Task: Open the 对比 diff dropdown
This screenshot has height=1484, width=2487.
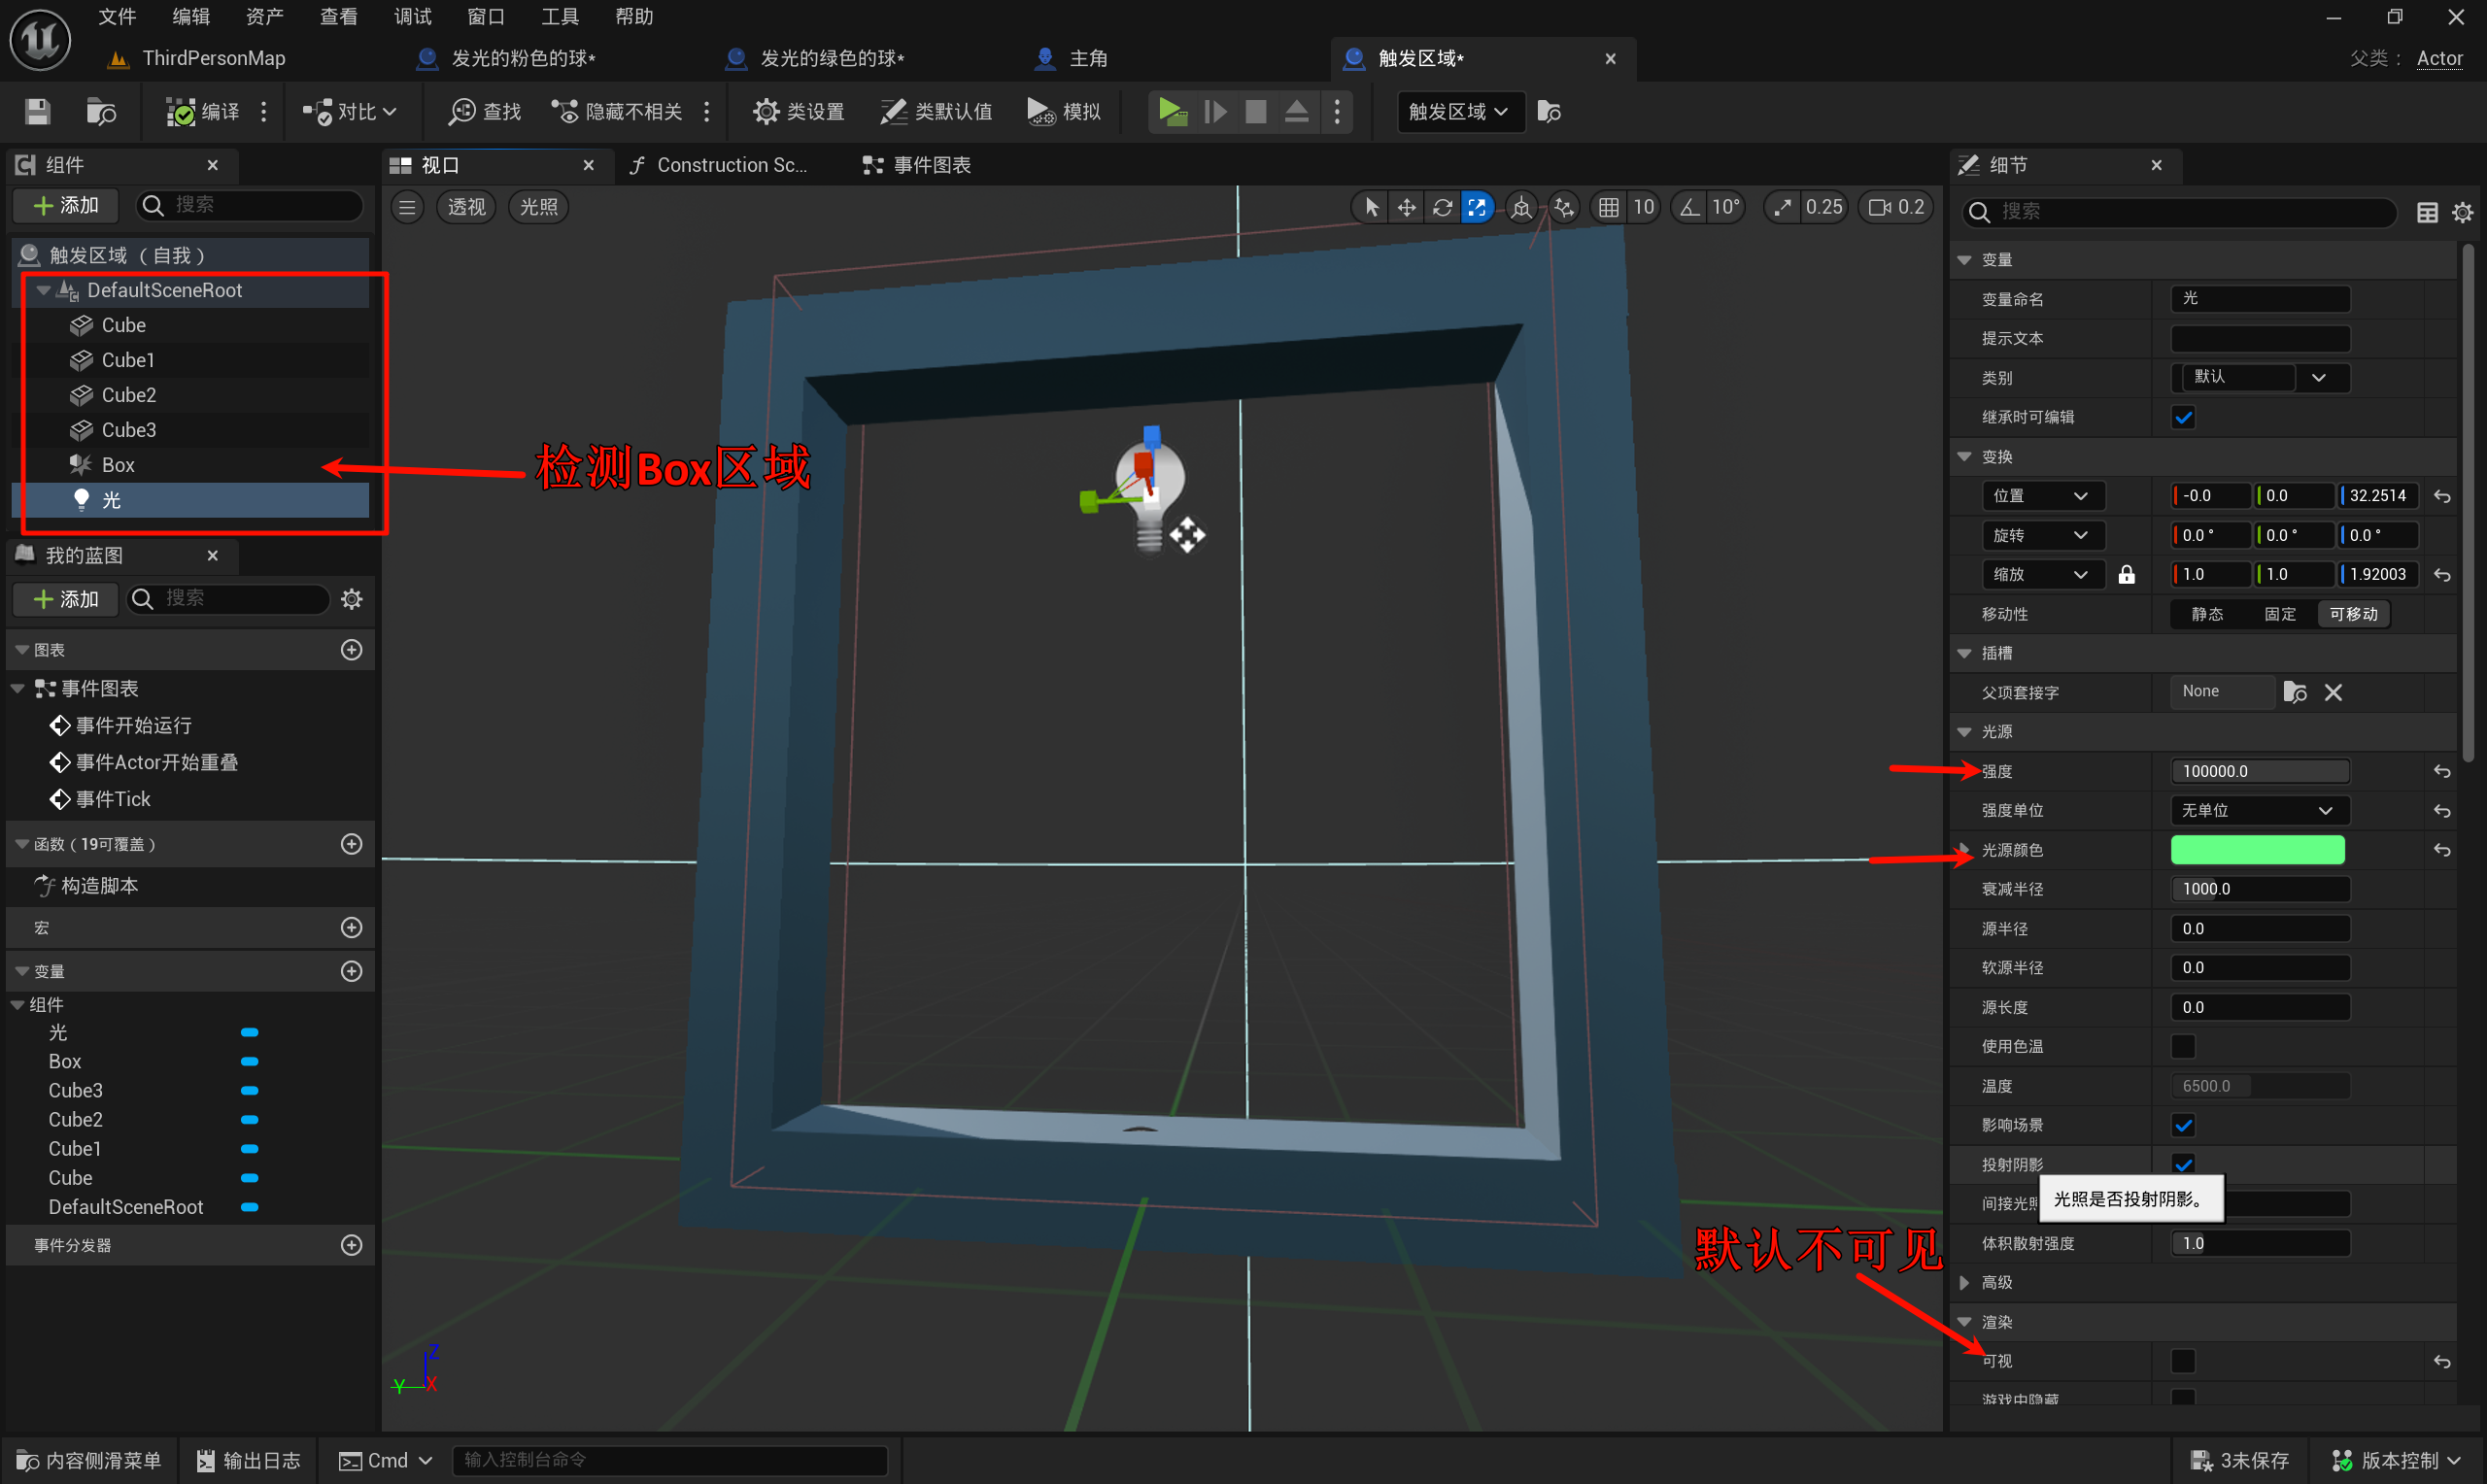Action: (349, 111)
